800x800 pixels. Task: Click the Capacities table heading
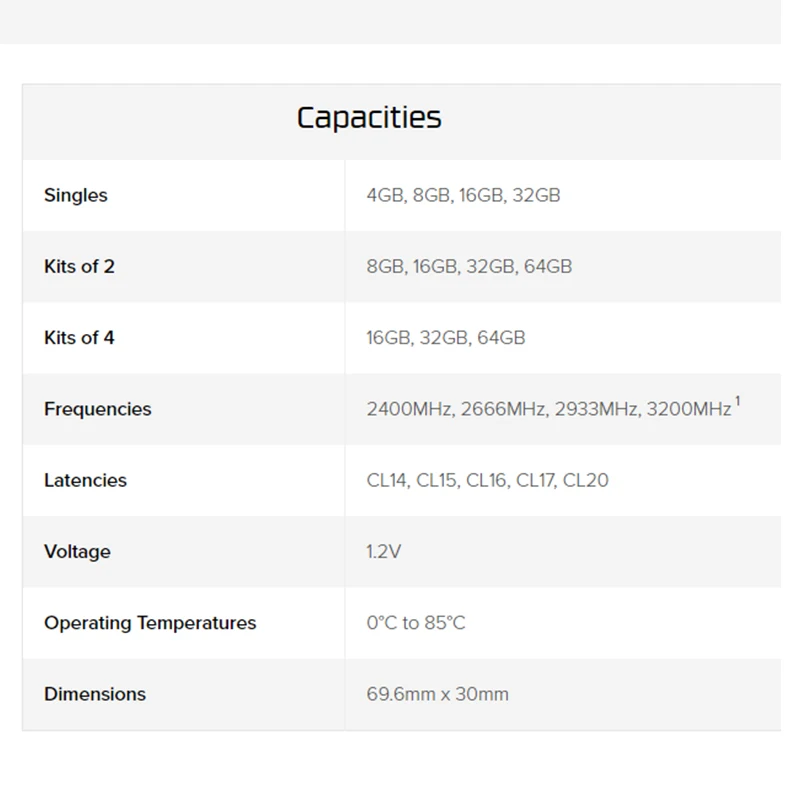click(369, 118)
